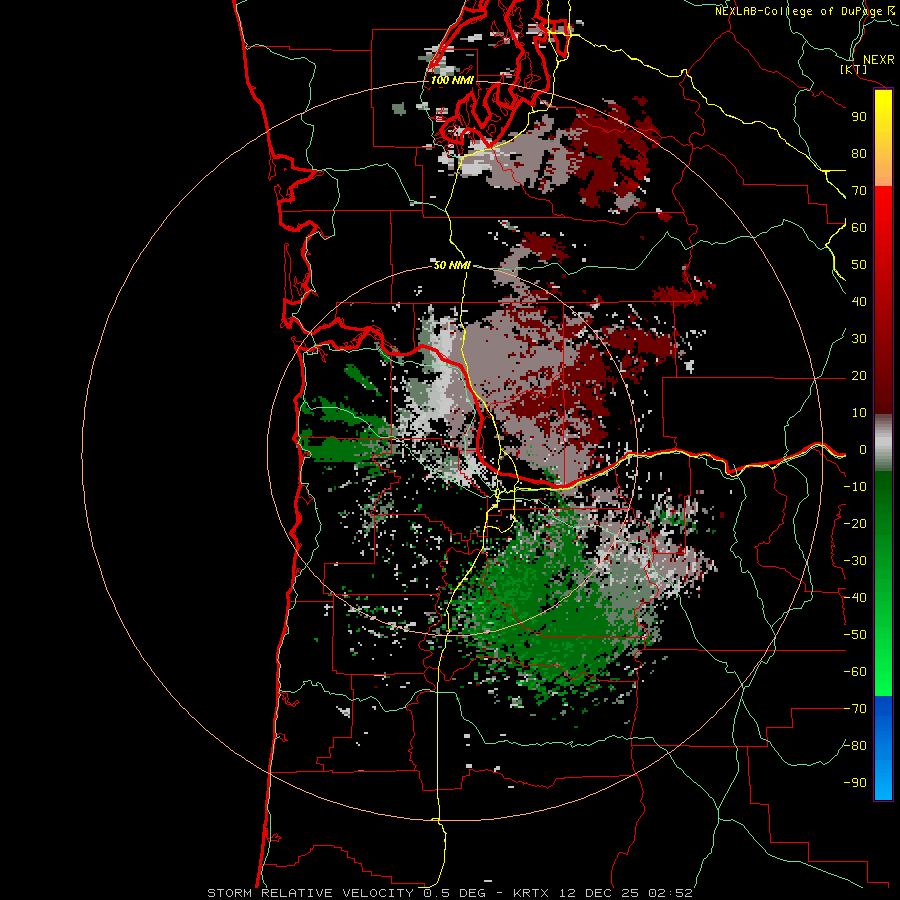Click the 50 value on velocity scale

pos(859,265)
